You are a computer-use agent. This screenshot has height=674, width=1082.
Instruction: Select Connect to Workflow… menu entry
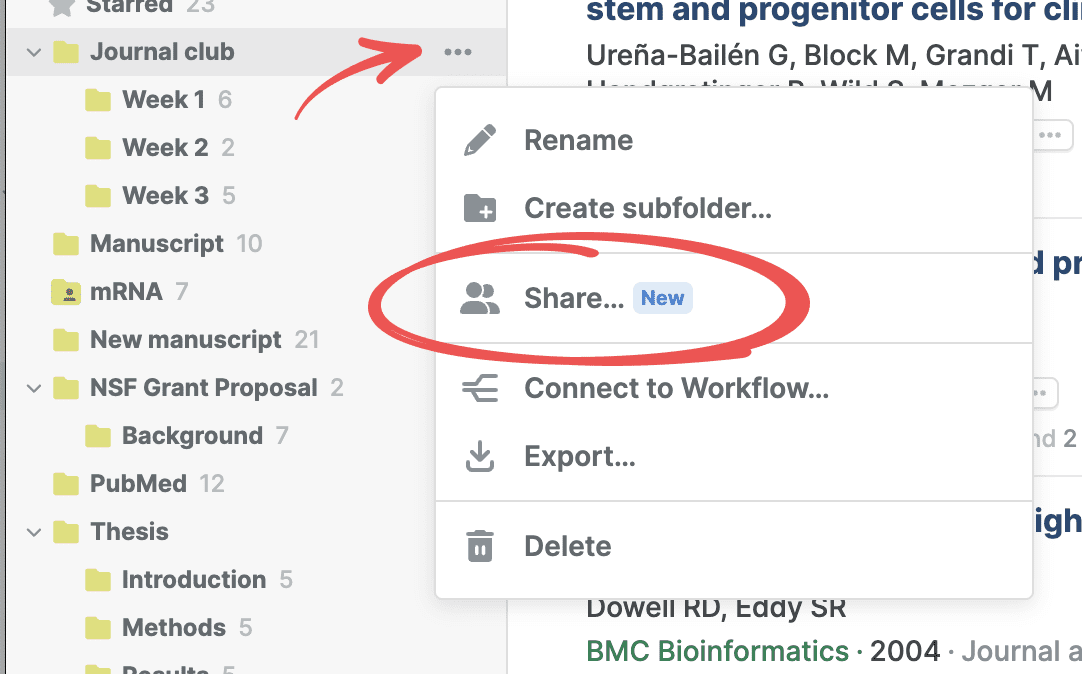pyautogui.click(x=676, y=388)
